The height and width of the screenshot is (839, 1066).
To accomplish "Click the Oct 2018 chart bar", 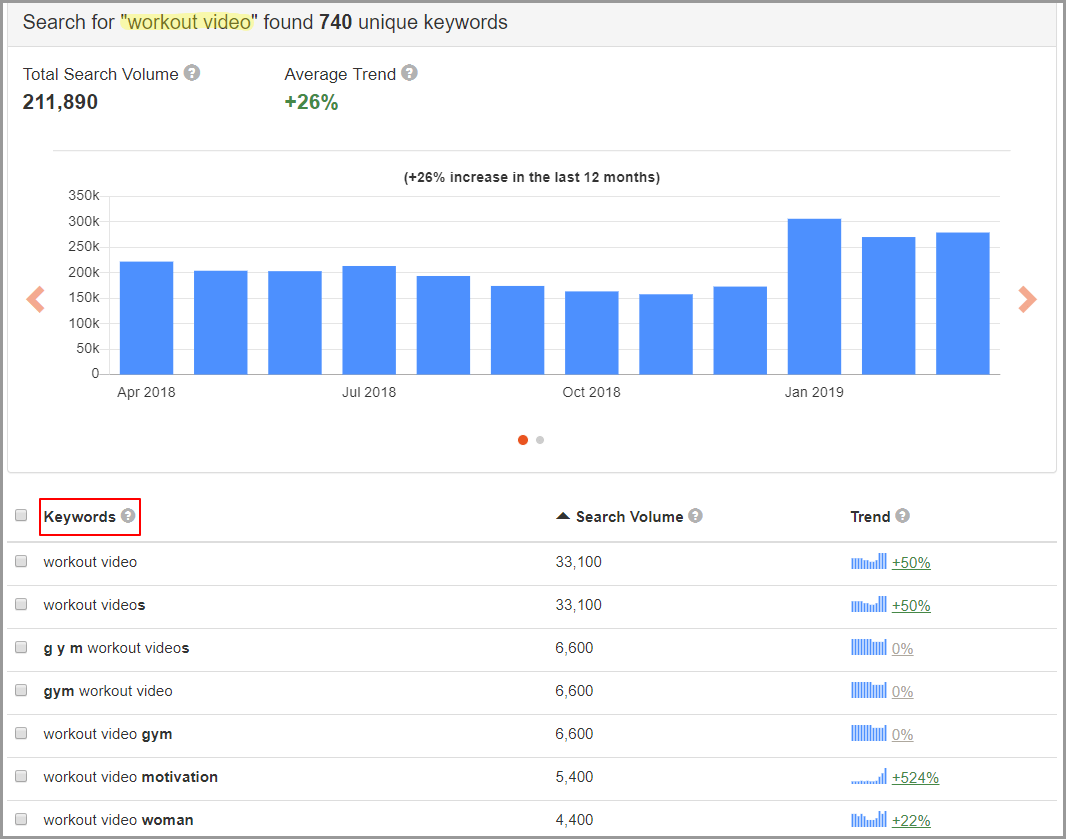I will [x=591, y=332].
